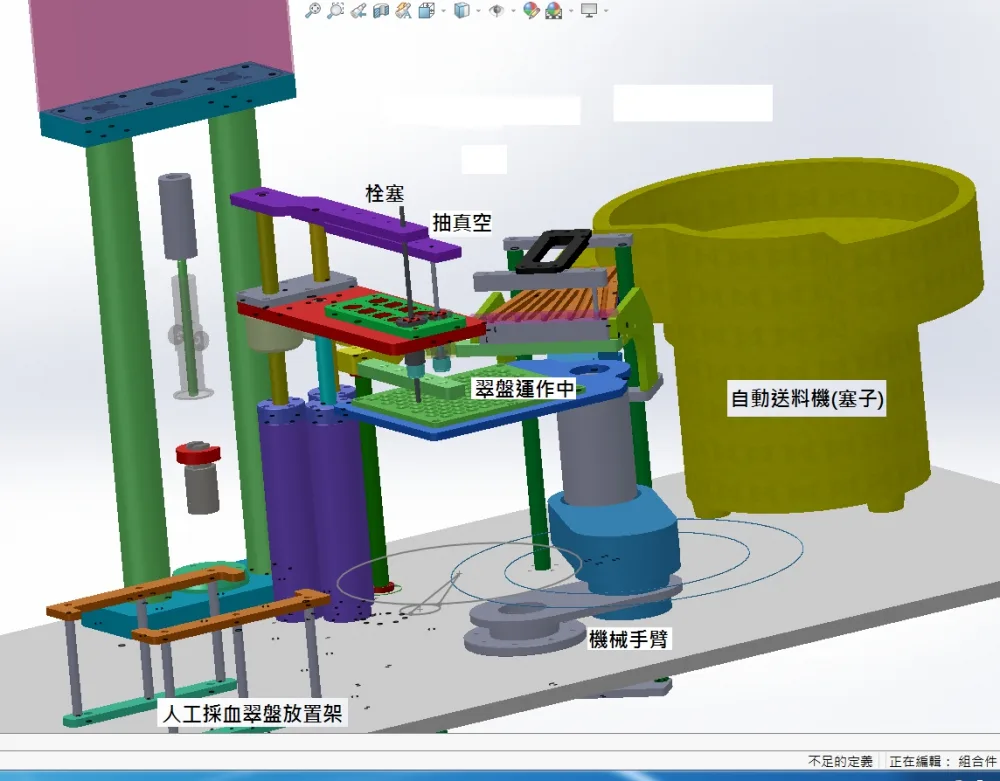Open the Dynamic Annotation Views tool
Screen dimensions: 1000x781
403,10
